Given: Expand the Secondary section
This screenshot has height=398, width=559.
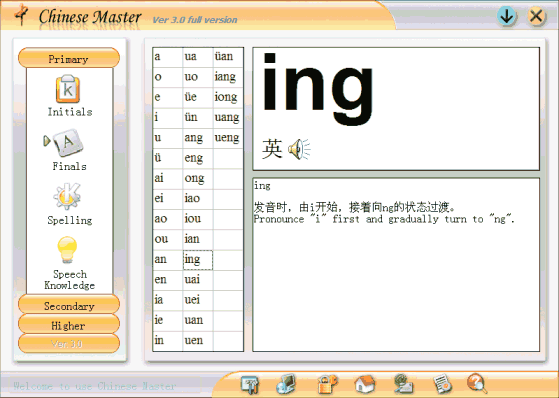Looking at the screenshot, I should point(69,305).
